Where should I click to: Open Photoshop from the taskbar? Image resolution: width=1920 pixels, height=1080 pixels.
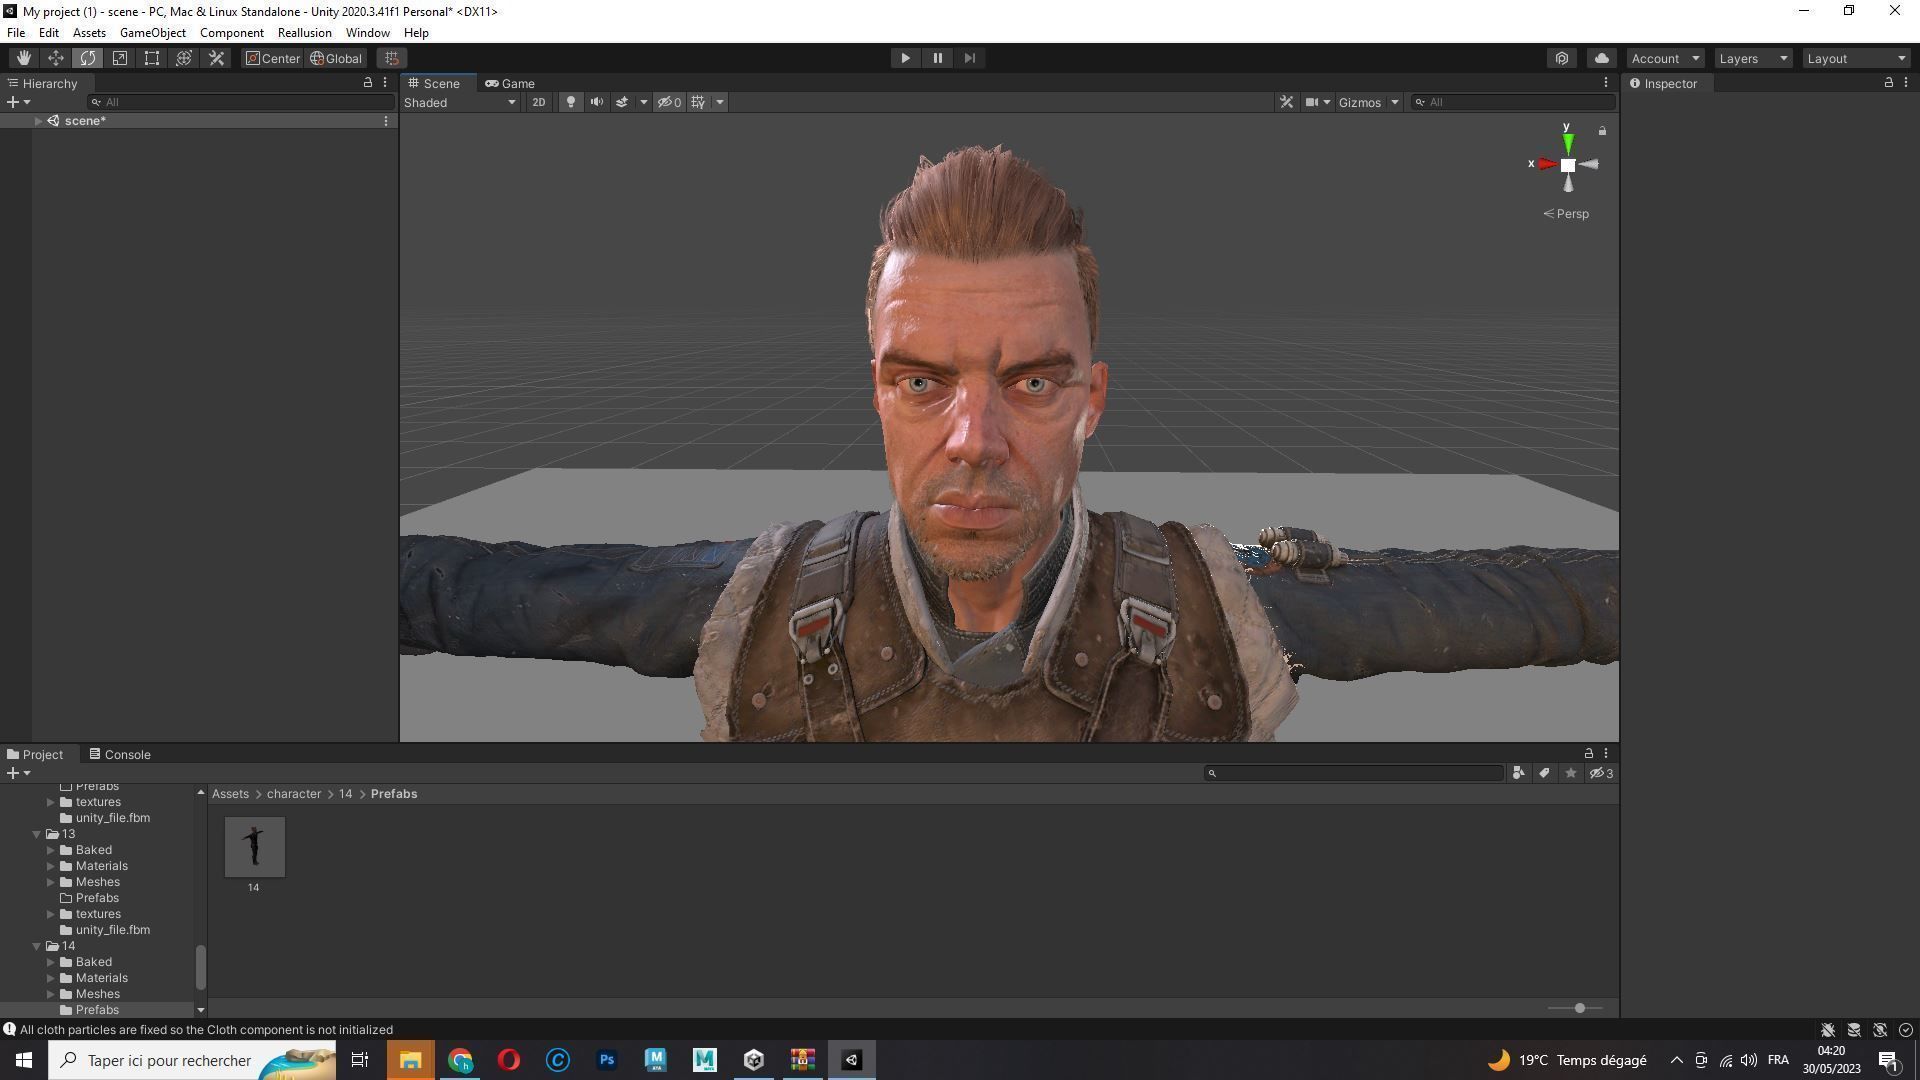coord(606,1060)
